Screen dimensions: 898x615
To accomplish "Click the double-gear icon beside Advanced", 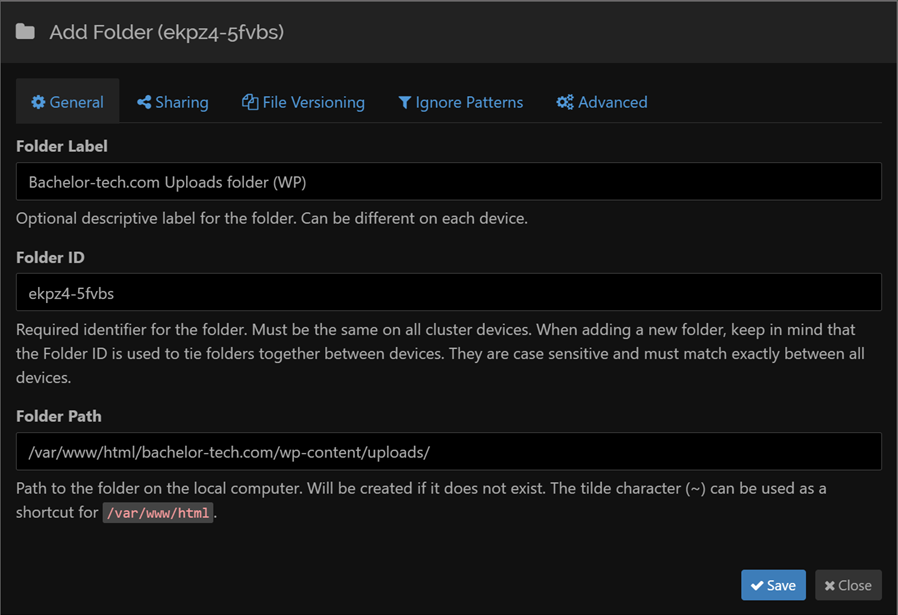I will pos(565,102).
